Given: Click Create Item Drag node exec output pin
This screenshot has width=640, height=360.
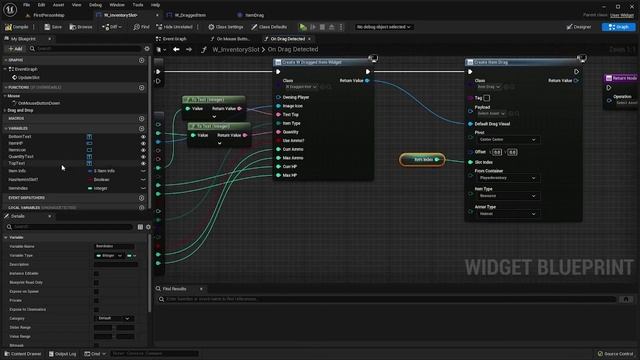Looking at the screenshot, I should pyautogui.click(x=576, y=72).
